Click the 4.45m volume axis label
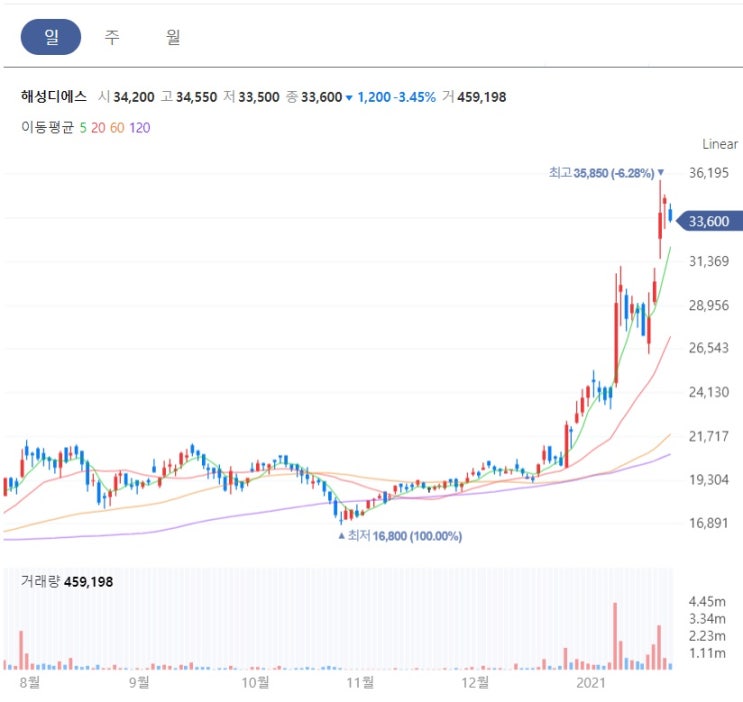The width and height of the screenshot is (743, 702). pyautogui.click(x=707, y=602)
